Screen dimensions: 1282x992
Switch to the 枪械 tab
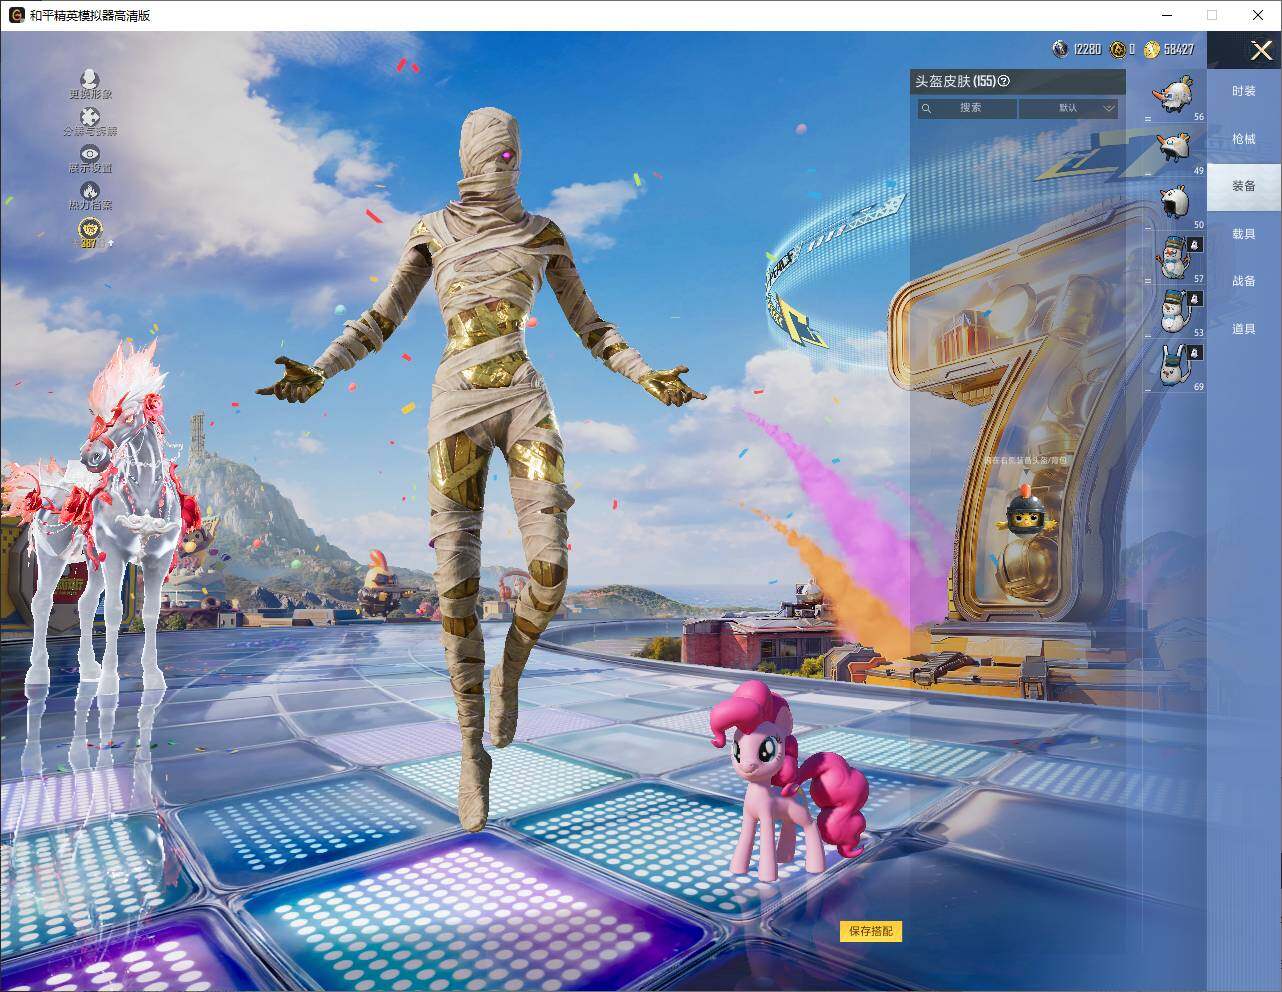[x=1244, y=139]
